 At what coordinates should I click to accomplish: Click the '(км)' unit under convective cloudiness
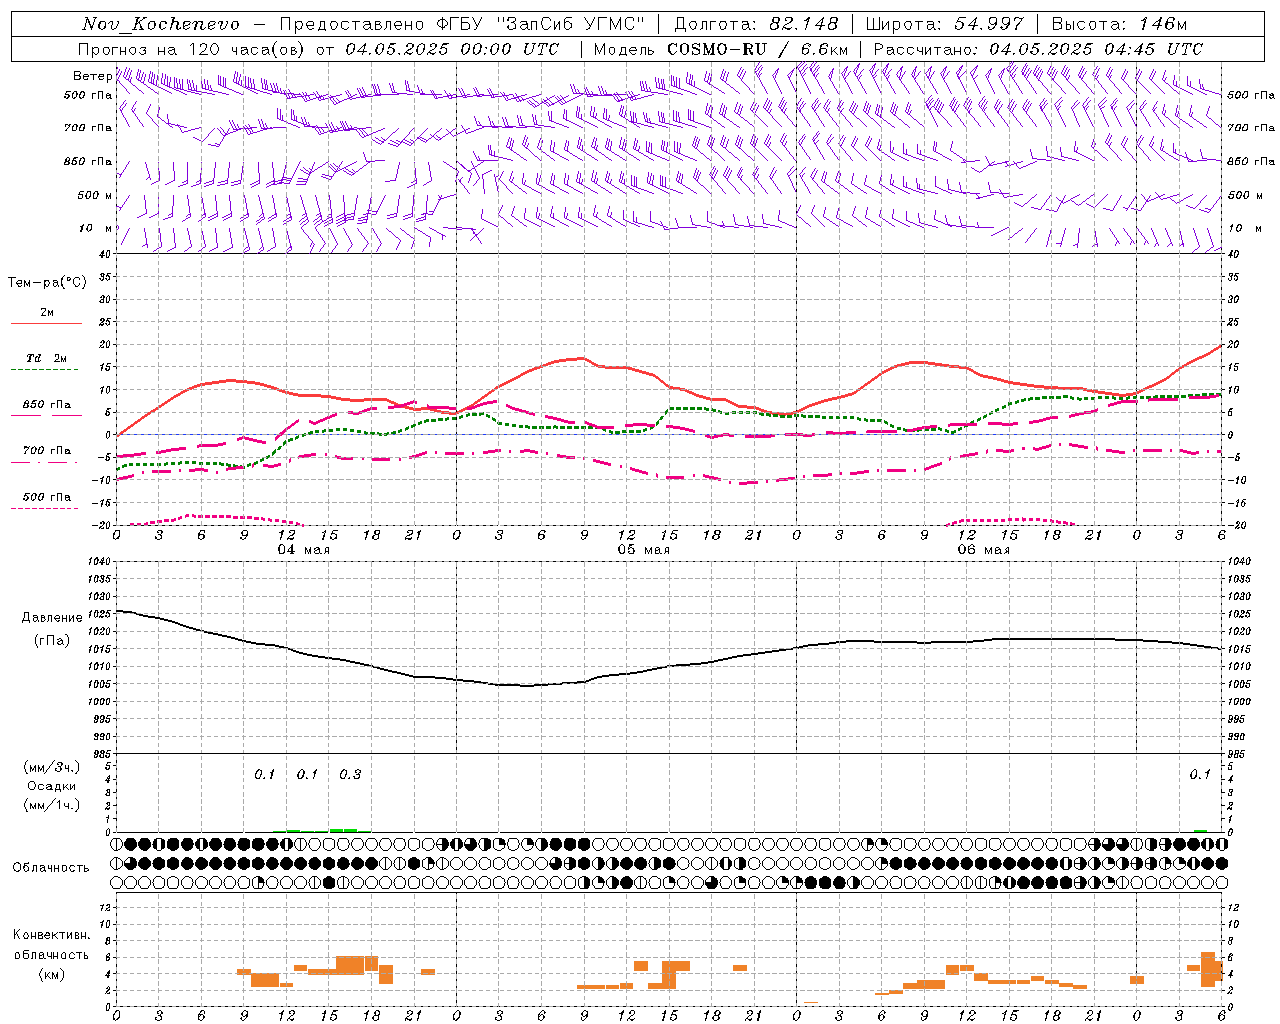51,974
